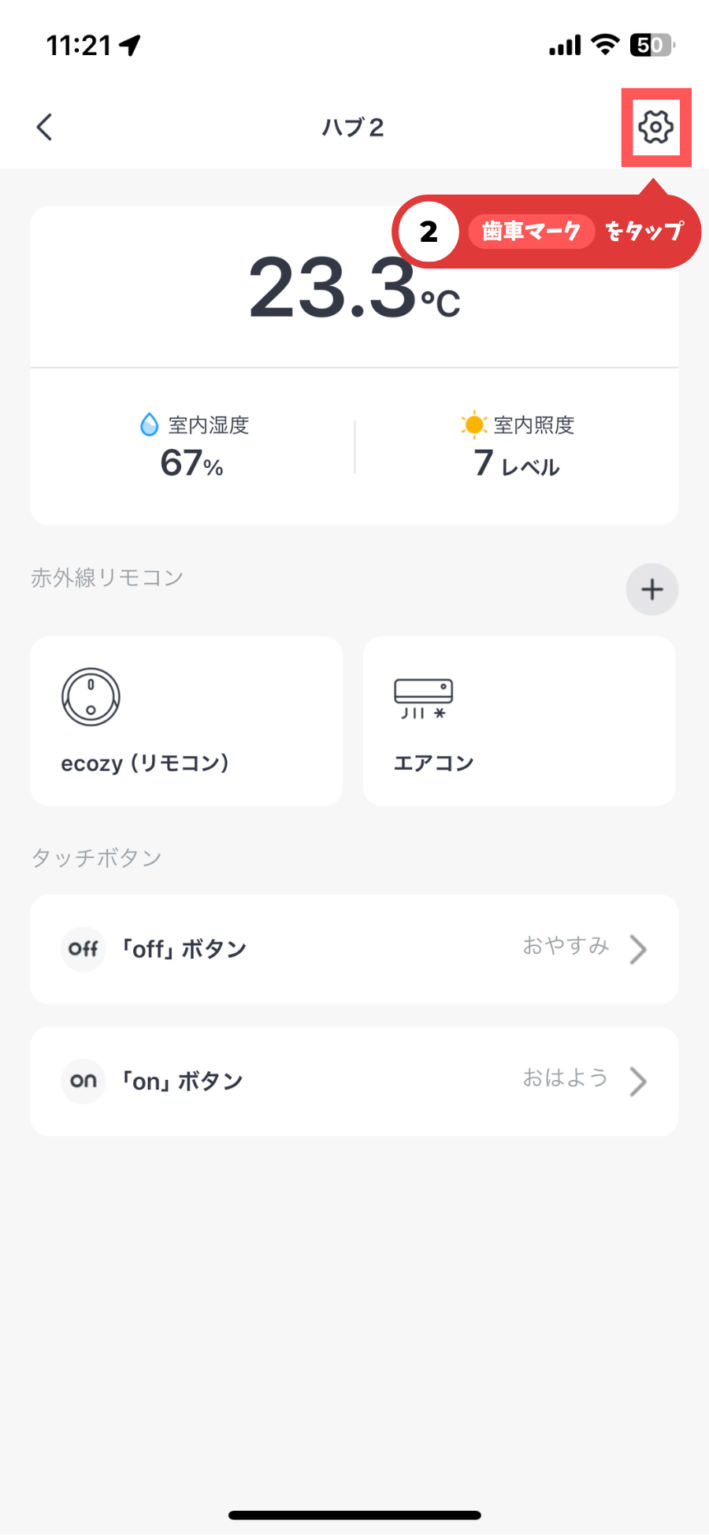Tap the settings gear icon

coord(655,127)
